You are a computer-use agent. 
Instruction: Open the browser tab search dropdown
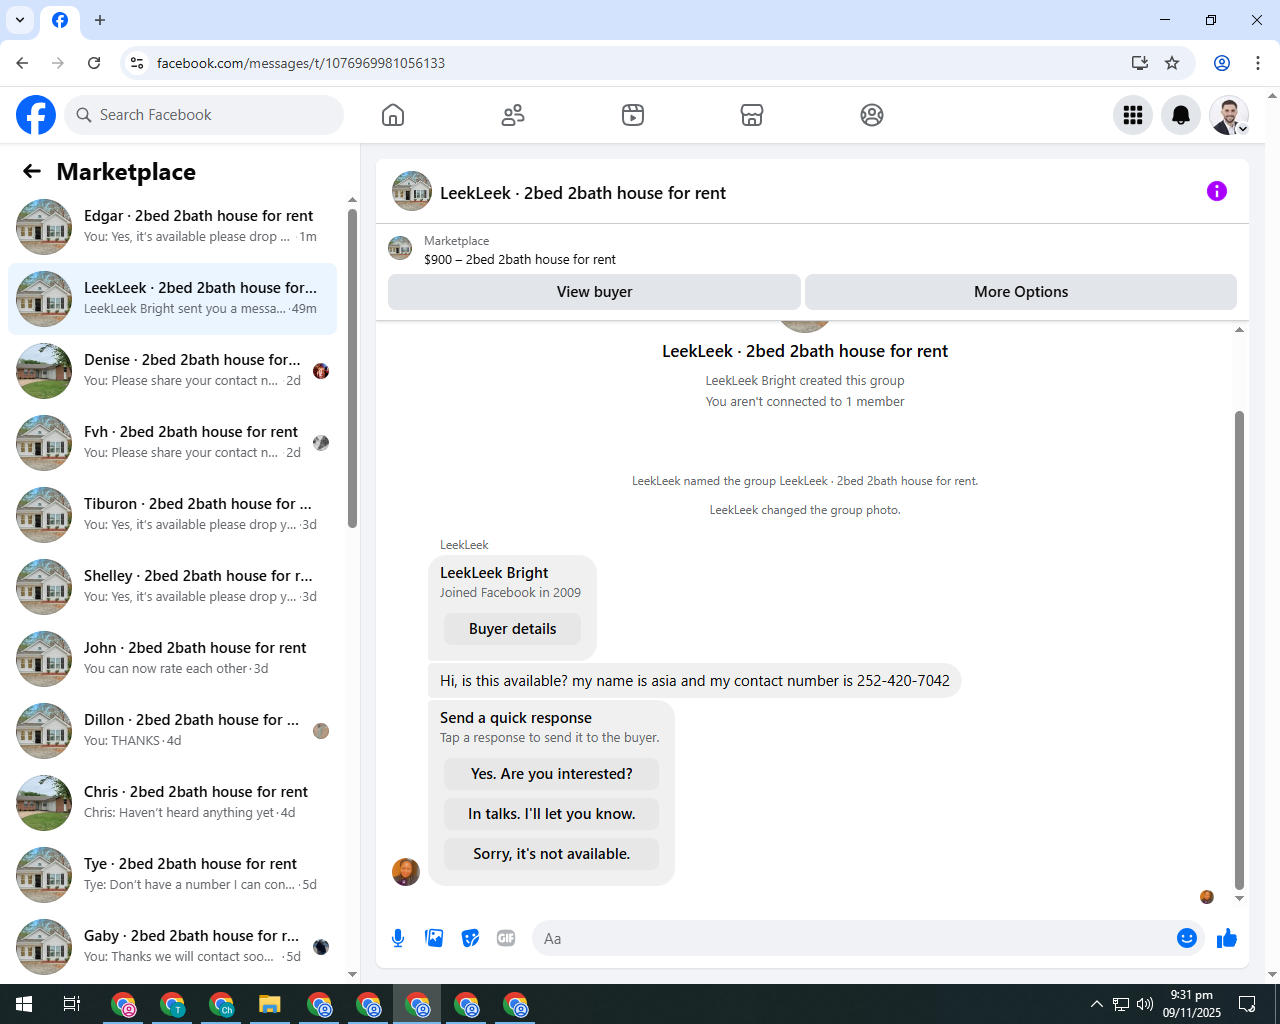[20, 20]
